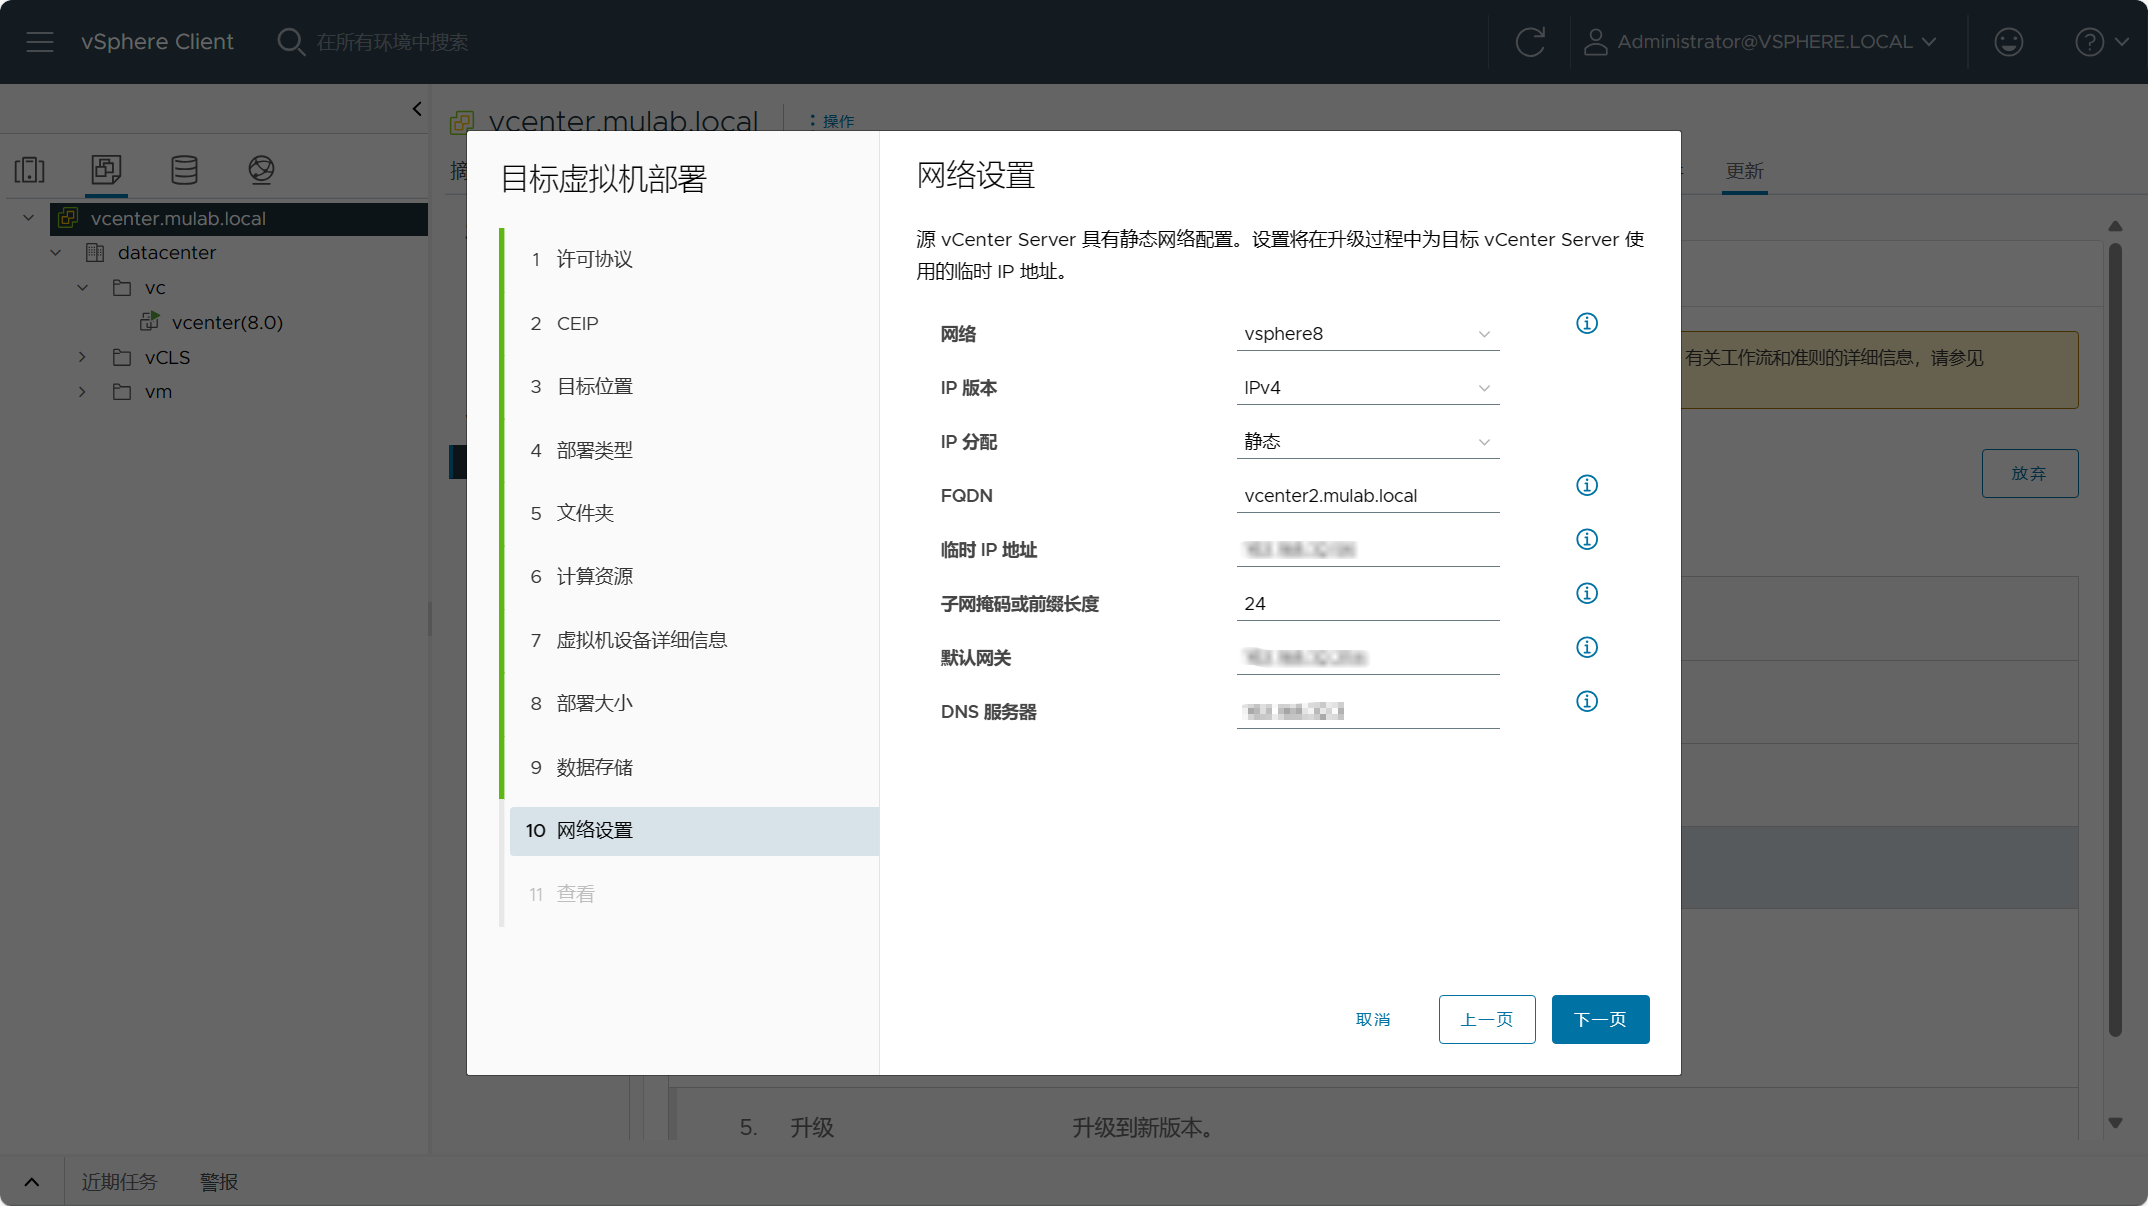Click the DNS 服务器 input field

coord(1367,712)
